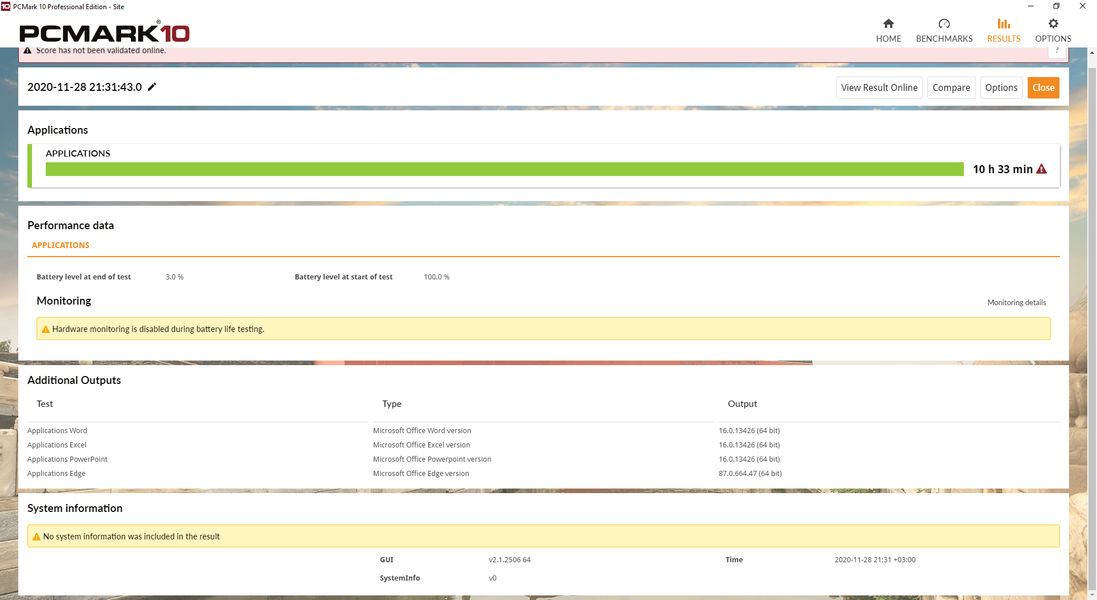The image size is (1097, 600).
Task: Click the Time value 2020-11-28 21:31 +03:00
Action: point(875,560)
